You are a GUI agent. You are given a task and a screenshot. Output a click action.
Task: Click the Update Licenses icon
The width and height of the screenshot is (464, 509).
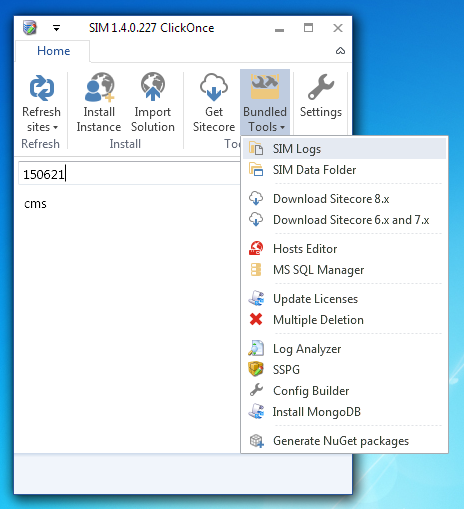coord(256,298)
